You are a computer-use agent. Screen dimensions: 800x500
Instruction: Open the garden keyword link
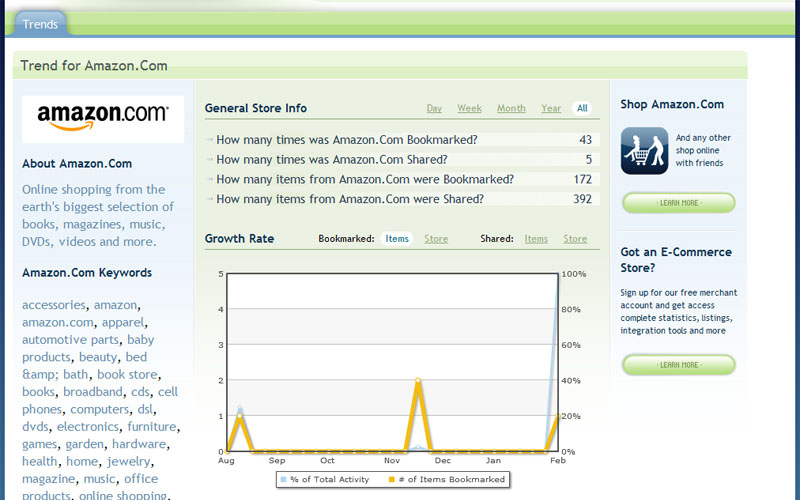point(85,444)
